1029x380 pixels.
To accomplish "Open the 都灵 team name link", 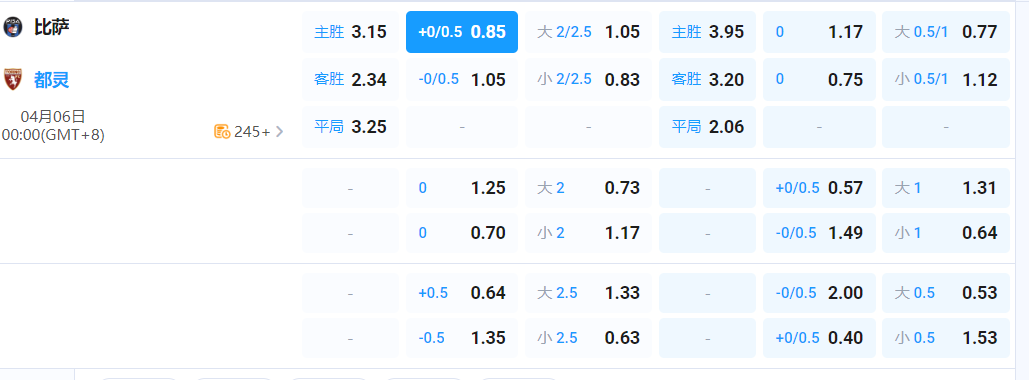I will click(52, 80).
